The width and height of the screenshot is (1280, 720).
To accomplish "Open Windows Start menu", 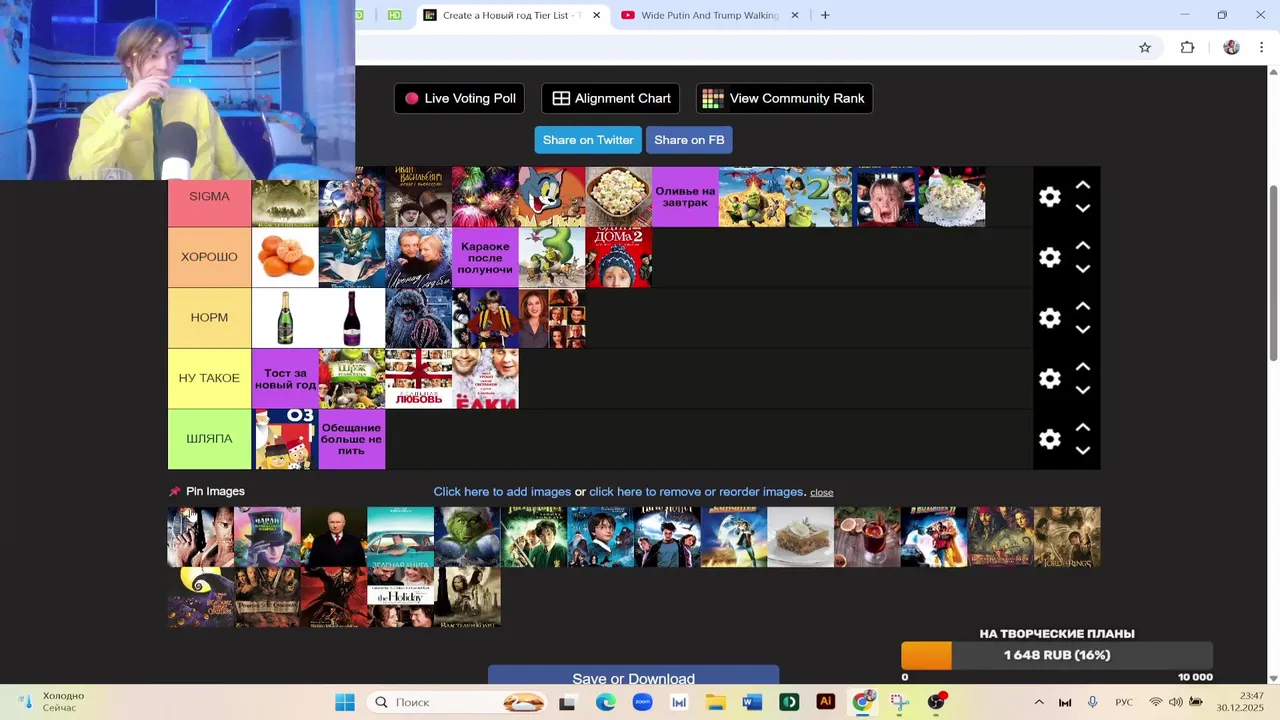I will [x=345, y=702].
